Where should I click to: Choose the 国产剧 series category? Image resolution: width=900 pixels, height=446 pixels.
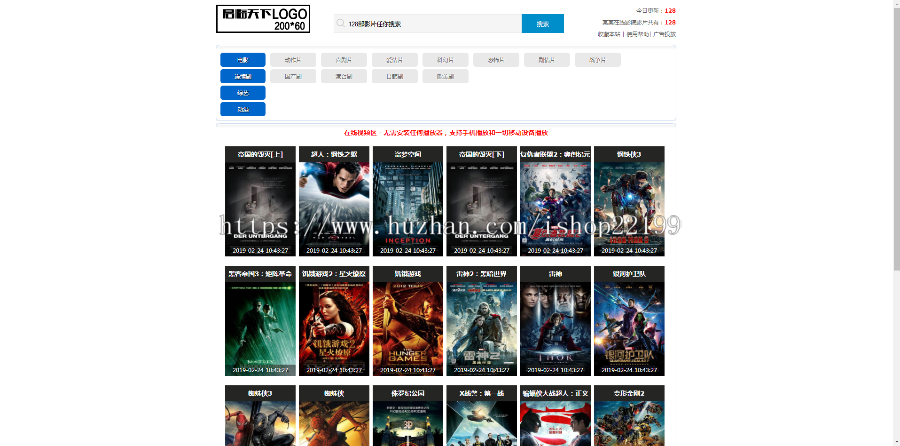click(293, 76)
